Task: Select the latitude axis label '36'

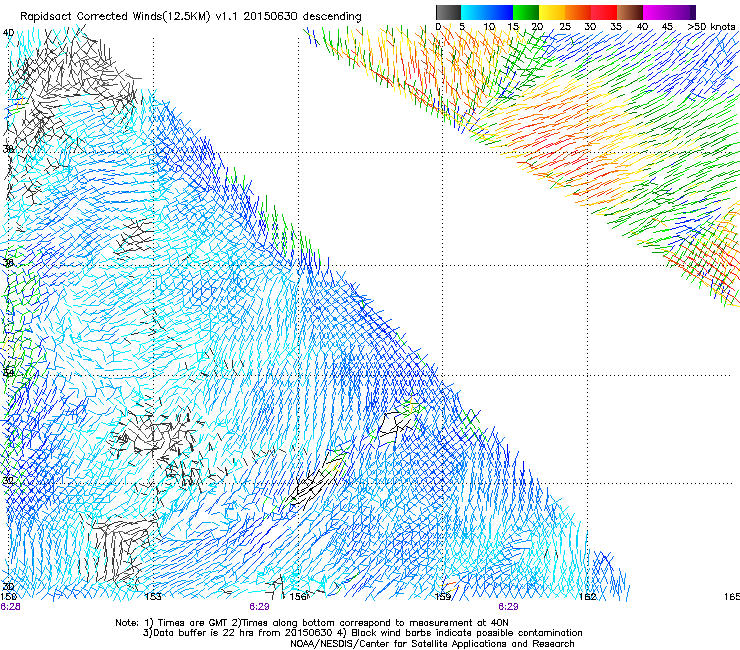Action: point(8,263)
